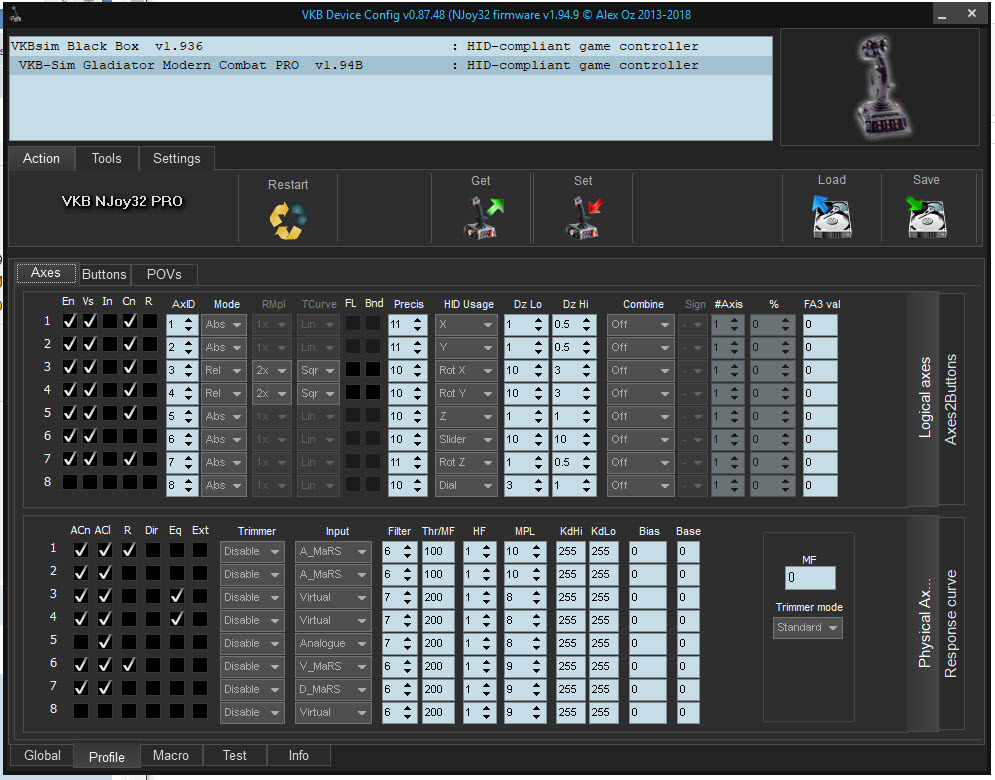Enable the En checkbox for logical axis 8
This screenshot has height=780, width=995.
(68, 483)
